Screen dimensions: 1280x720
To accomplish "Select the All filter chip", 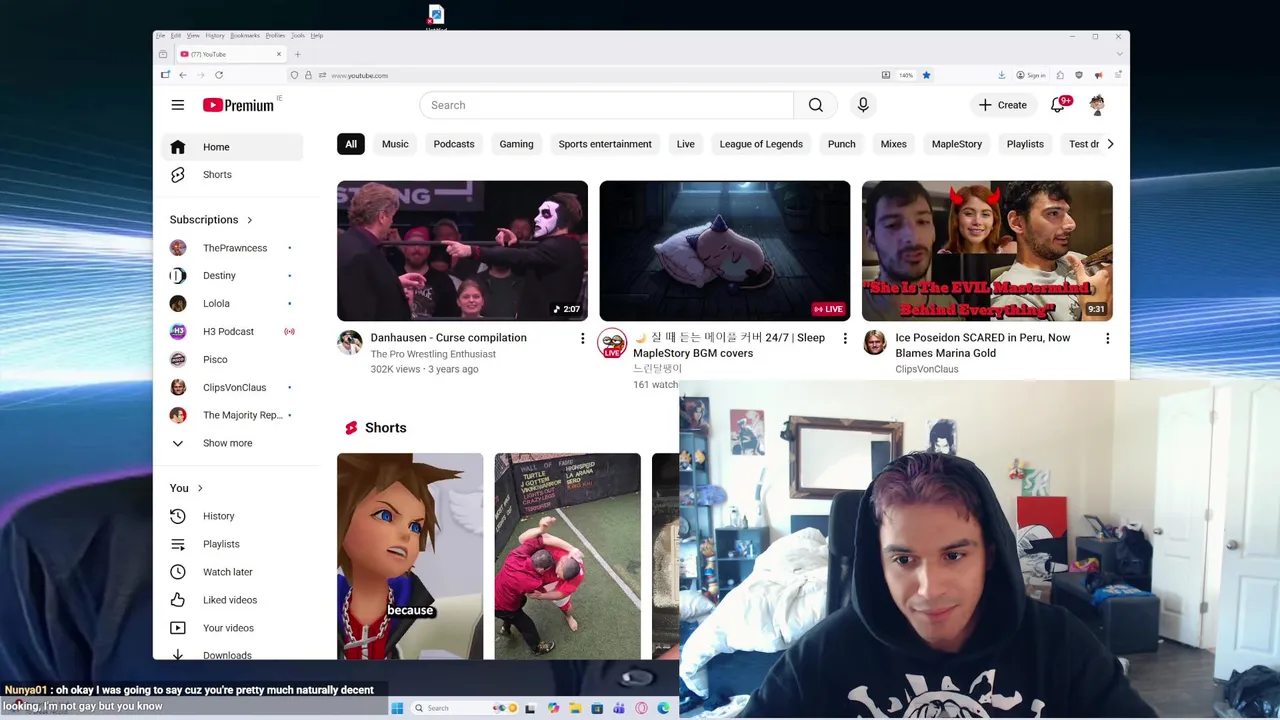I will tap(351, 144).
